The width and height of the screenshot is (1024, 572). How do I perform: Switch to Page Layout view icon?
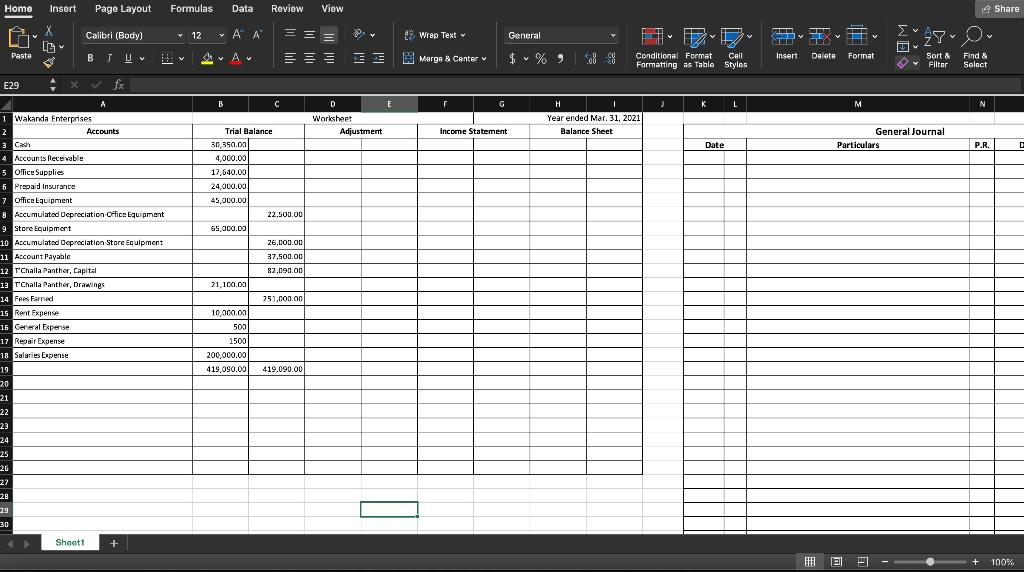[837, 562]
